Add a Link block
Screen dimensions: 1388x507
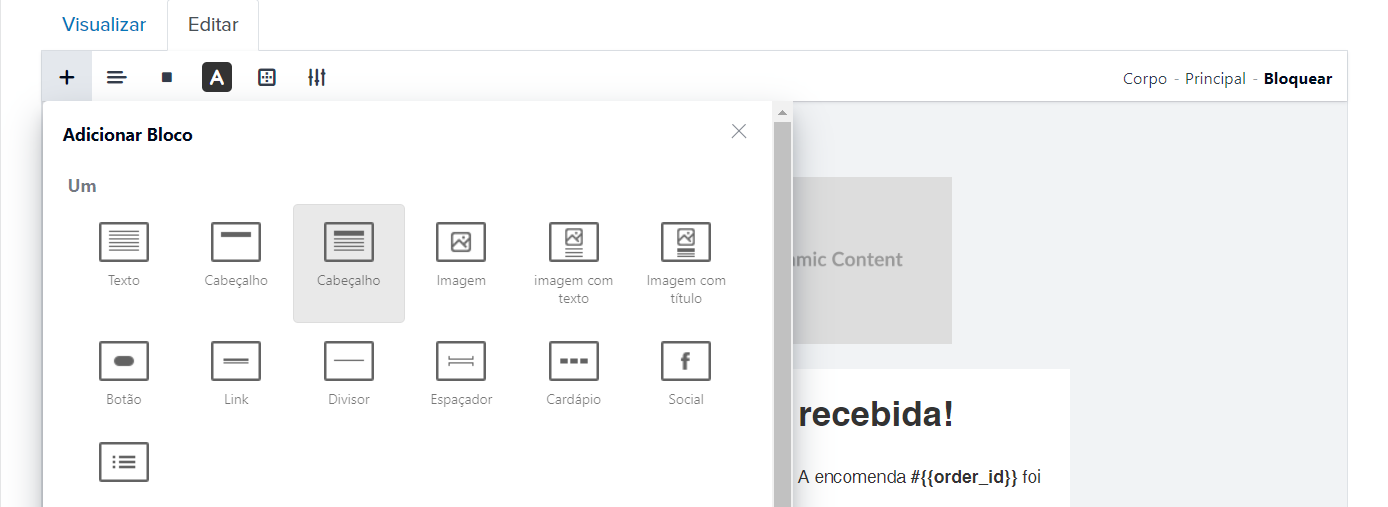click(236, 373)
